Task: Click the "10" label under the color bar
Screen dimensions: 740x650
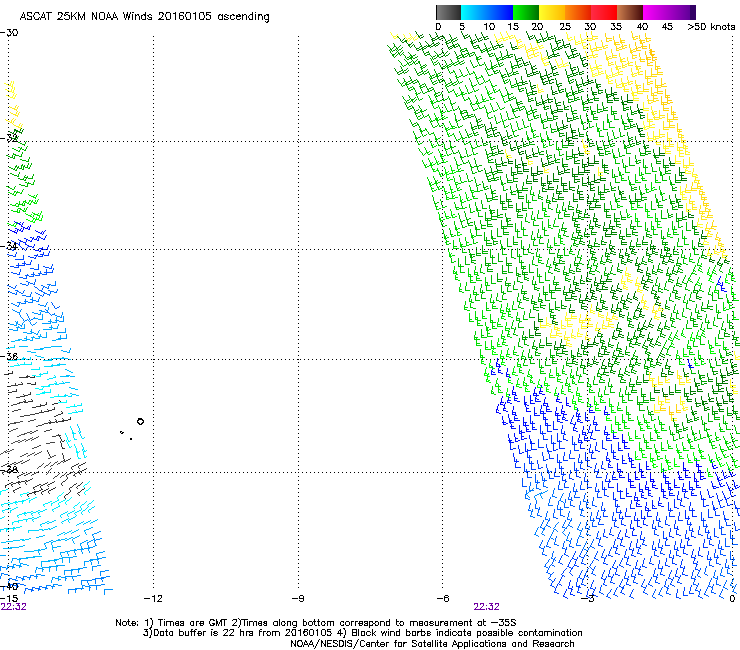Action: 489,27
